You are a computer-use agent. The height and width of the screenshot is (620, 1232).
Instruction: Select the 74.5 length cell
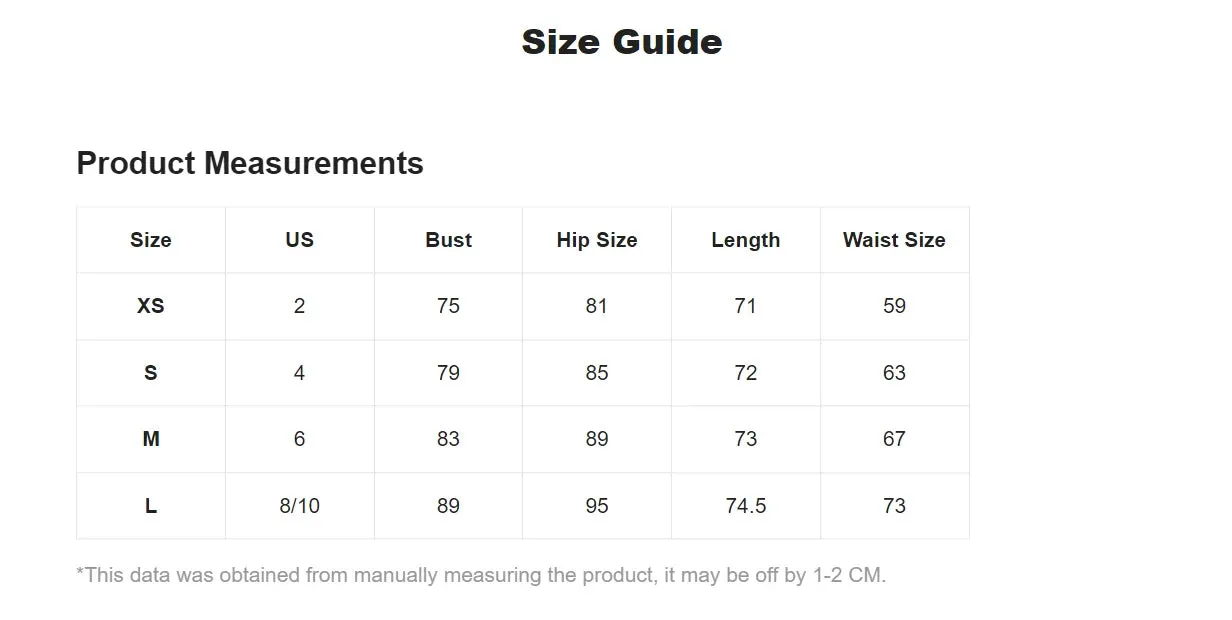point(746,506)
